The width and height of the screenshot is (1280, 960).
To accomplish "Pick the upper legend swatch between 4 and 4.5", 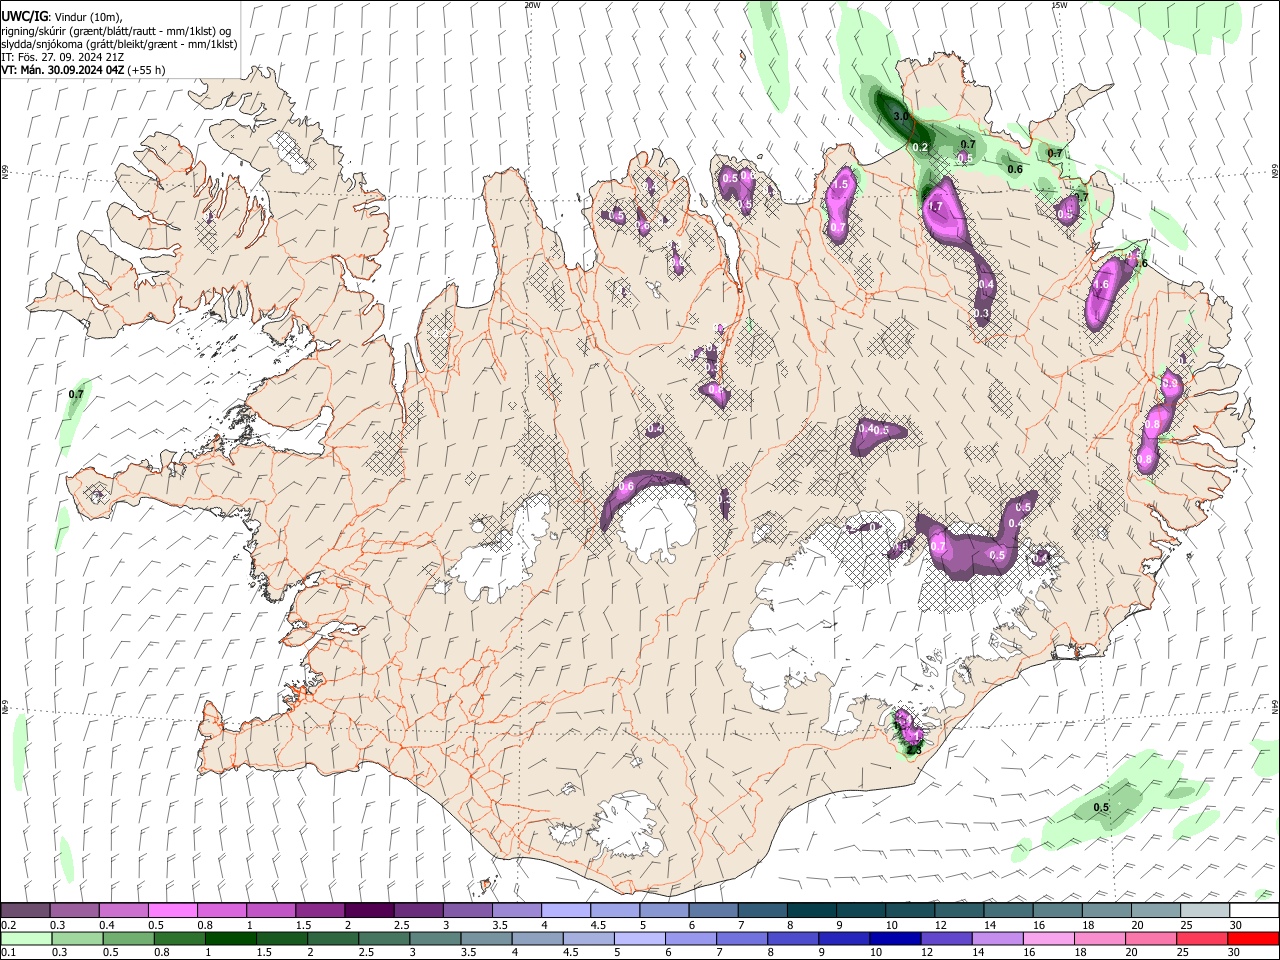I will (x=565, y=911).
